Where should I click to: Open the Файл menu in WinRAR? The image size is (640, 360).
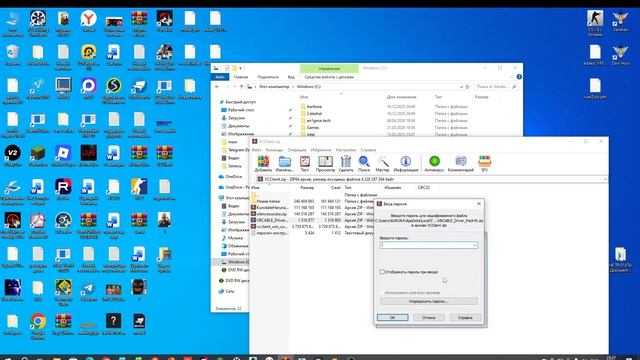tap(257, 150)
